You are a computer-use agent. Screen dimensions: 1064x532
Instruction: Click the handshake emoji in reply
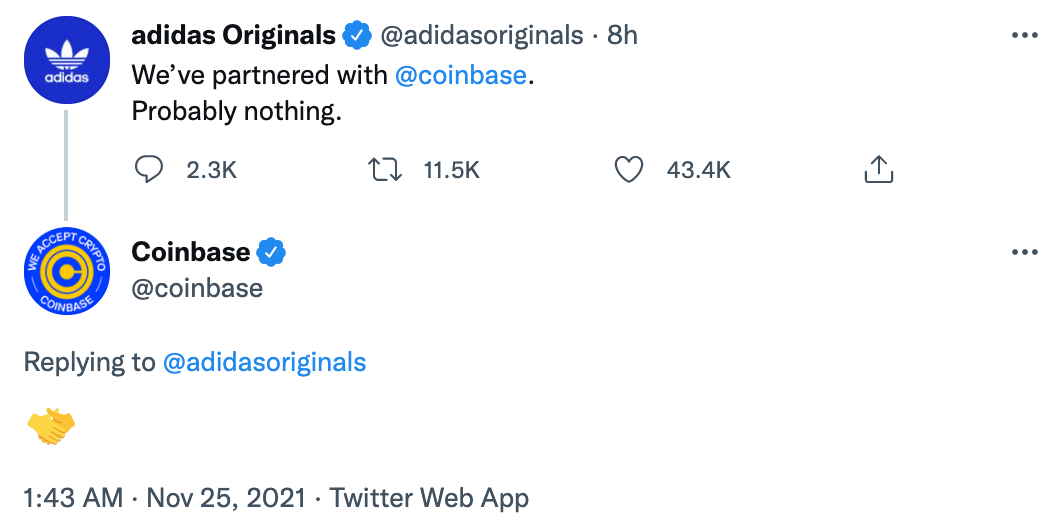pyautogui.click(x=51, y=427)
